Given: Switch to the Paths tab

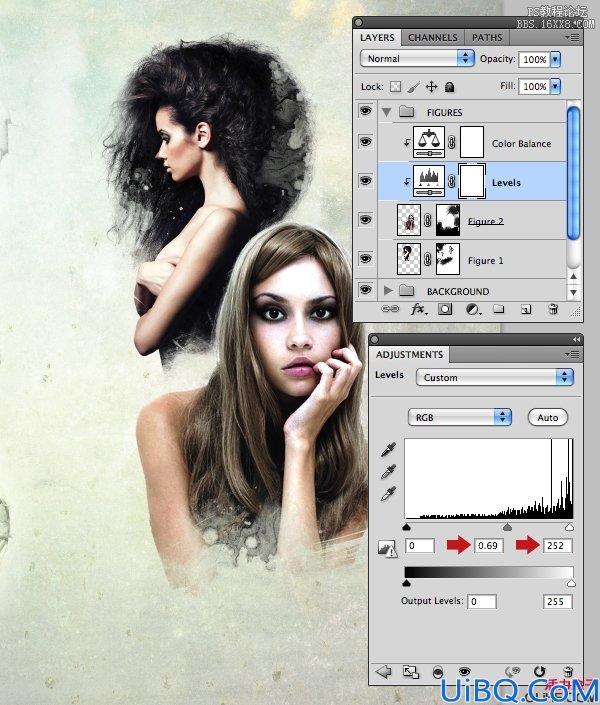Looking at the screenshot, I should tap(487, 38).
